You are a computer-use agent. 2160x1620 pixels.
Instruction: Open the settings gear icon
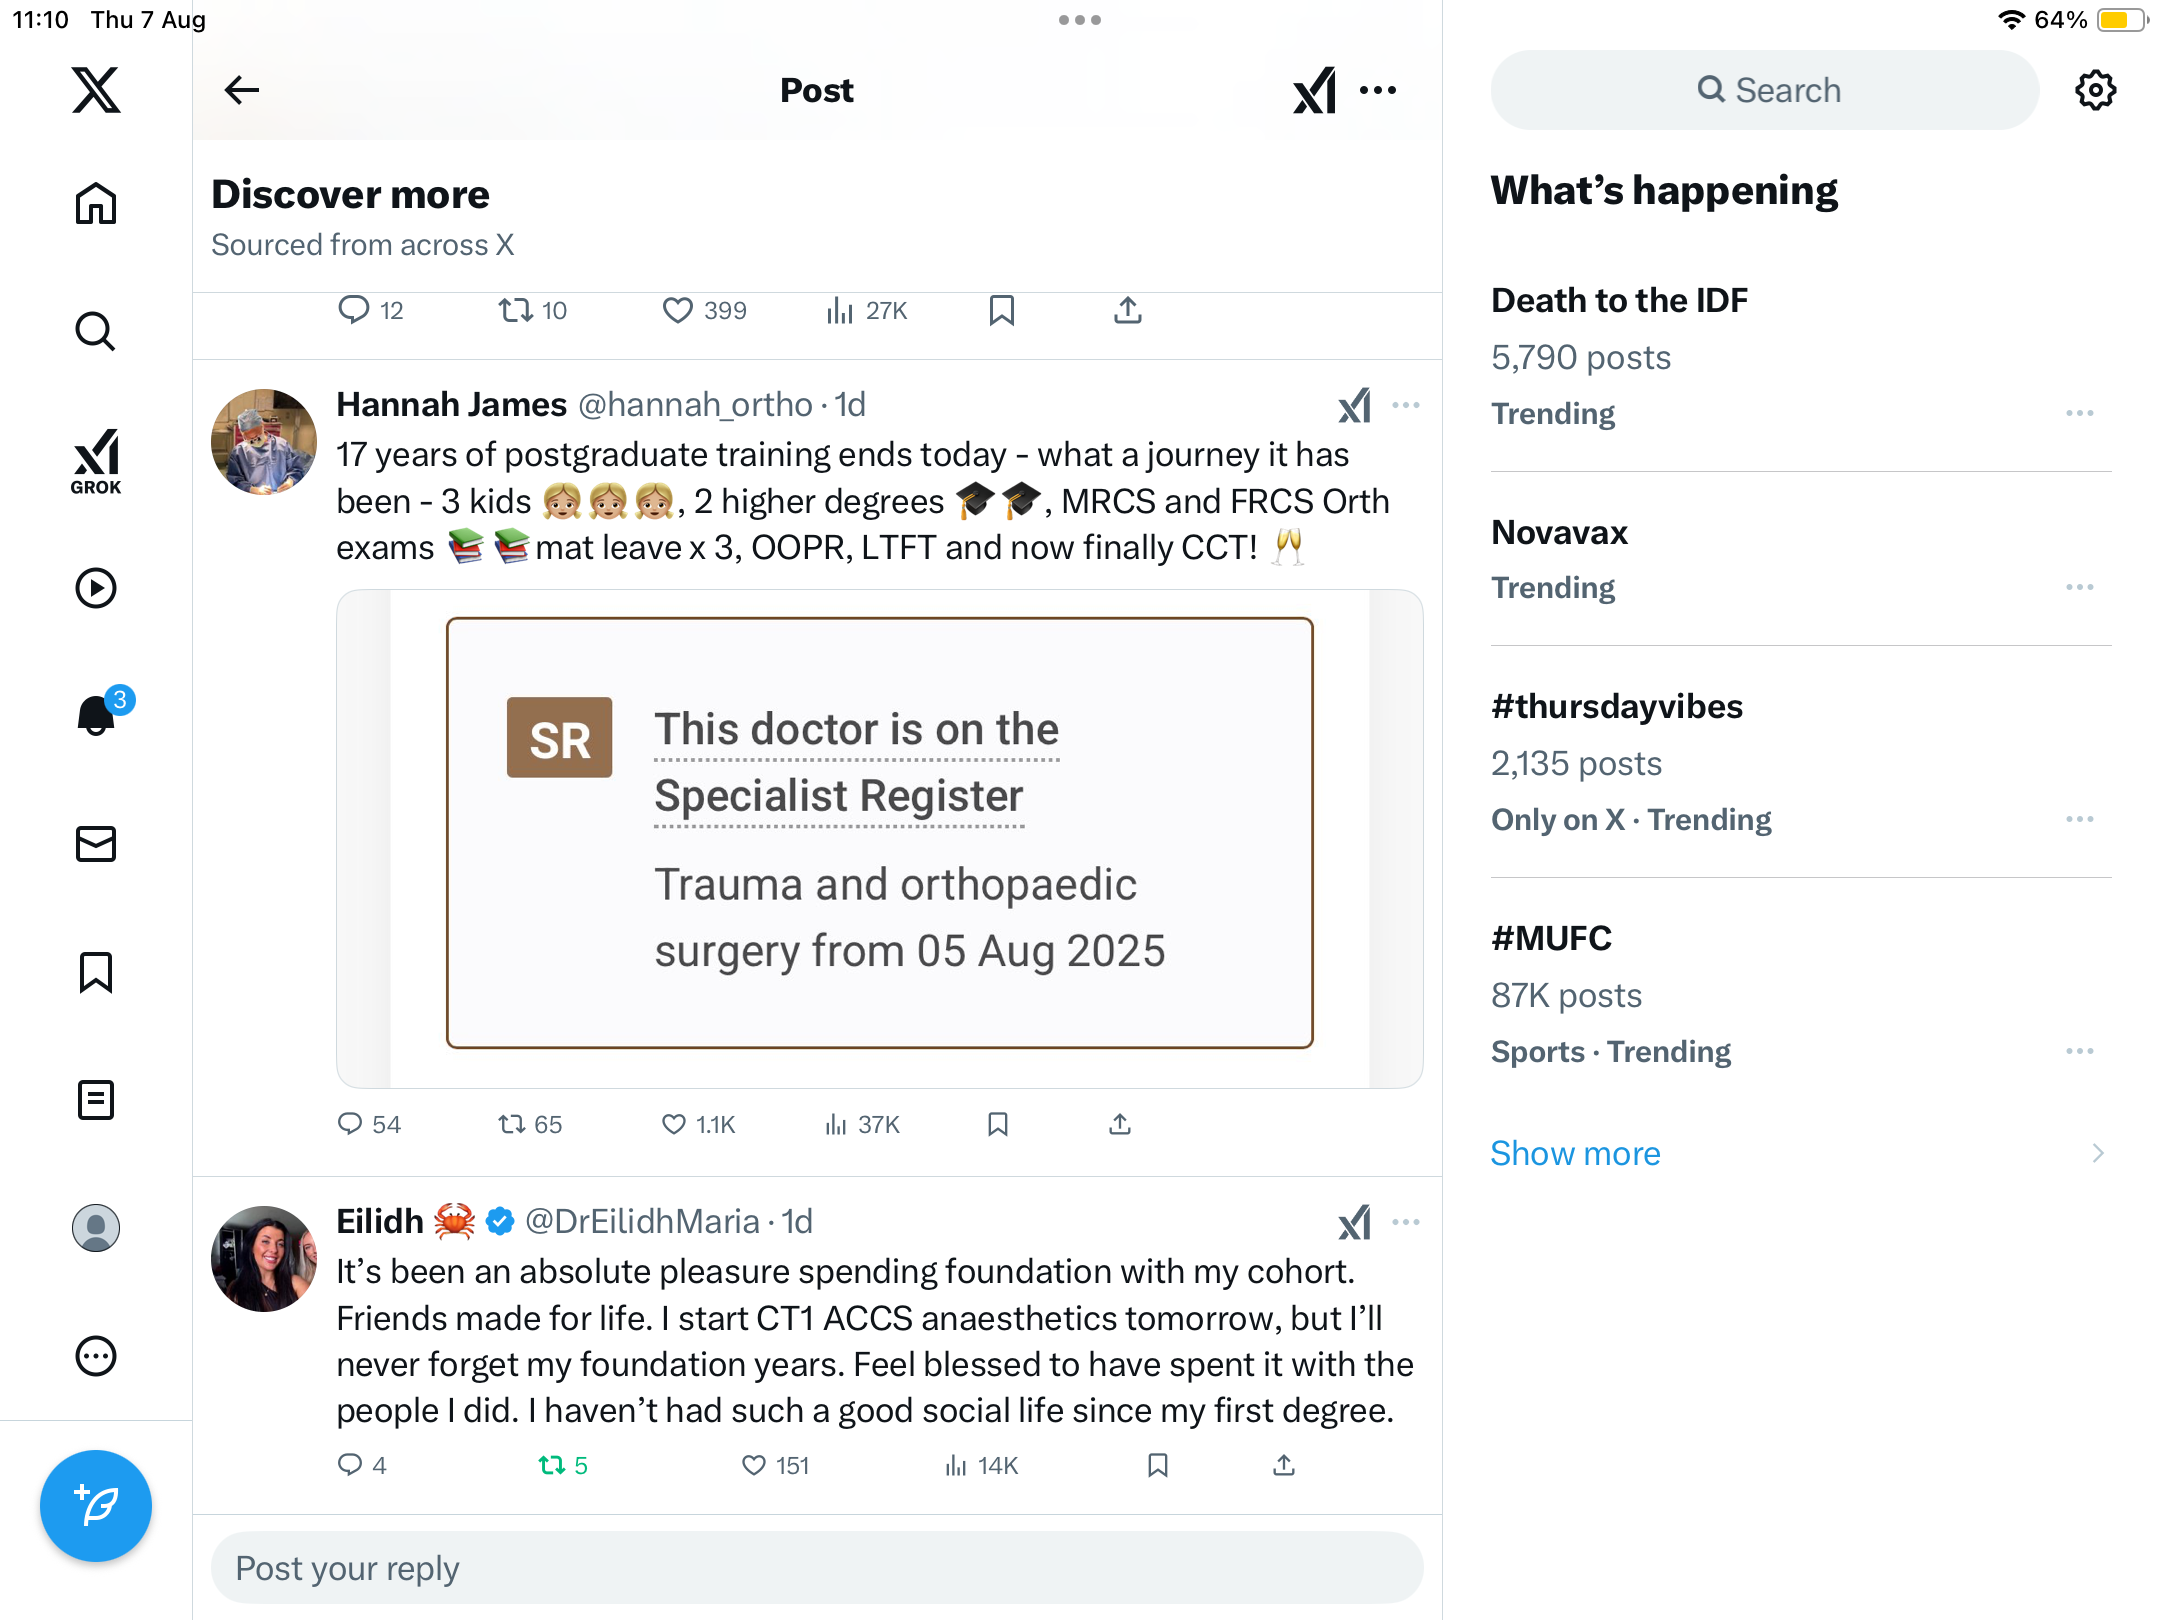[x=2095, y=90]
